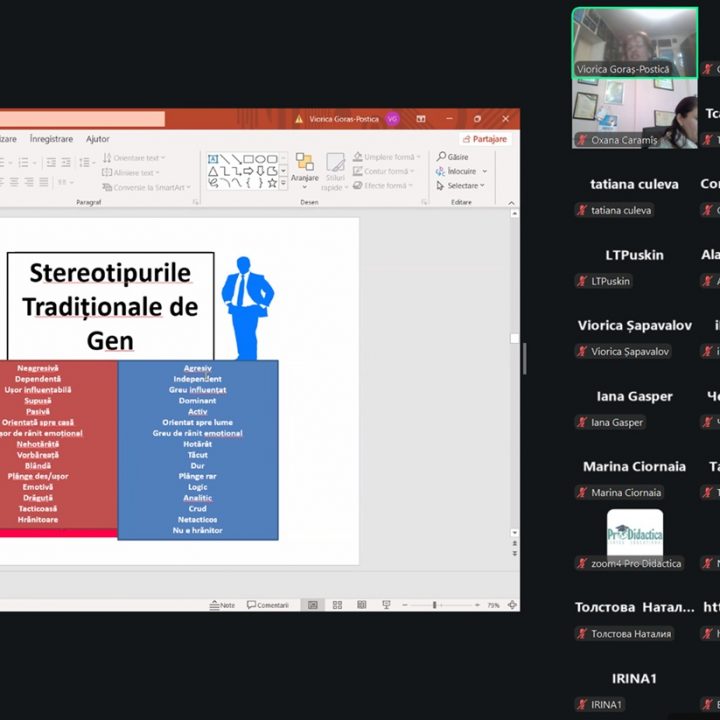
Task: Open the Ajutor ribbon tab
Action: point(98,139)
